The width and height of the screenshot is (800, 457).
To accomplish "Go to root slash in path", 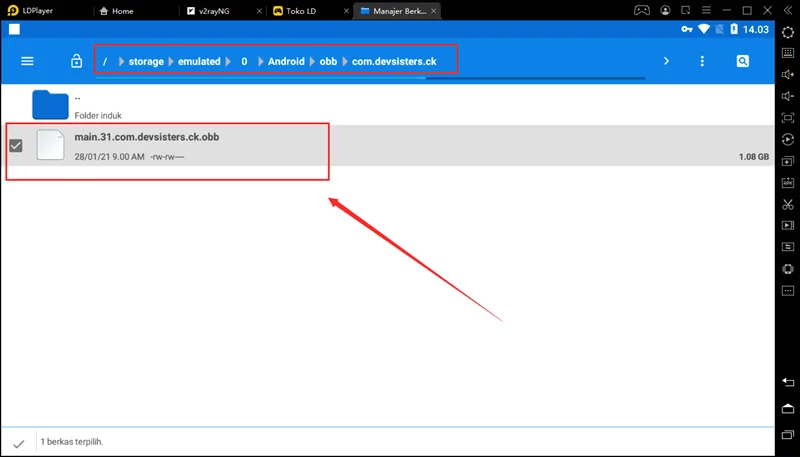I will tap(105, 61).
